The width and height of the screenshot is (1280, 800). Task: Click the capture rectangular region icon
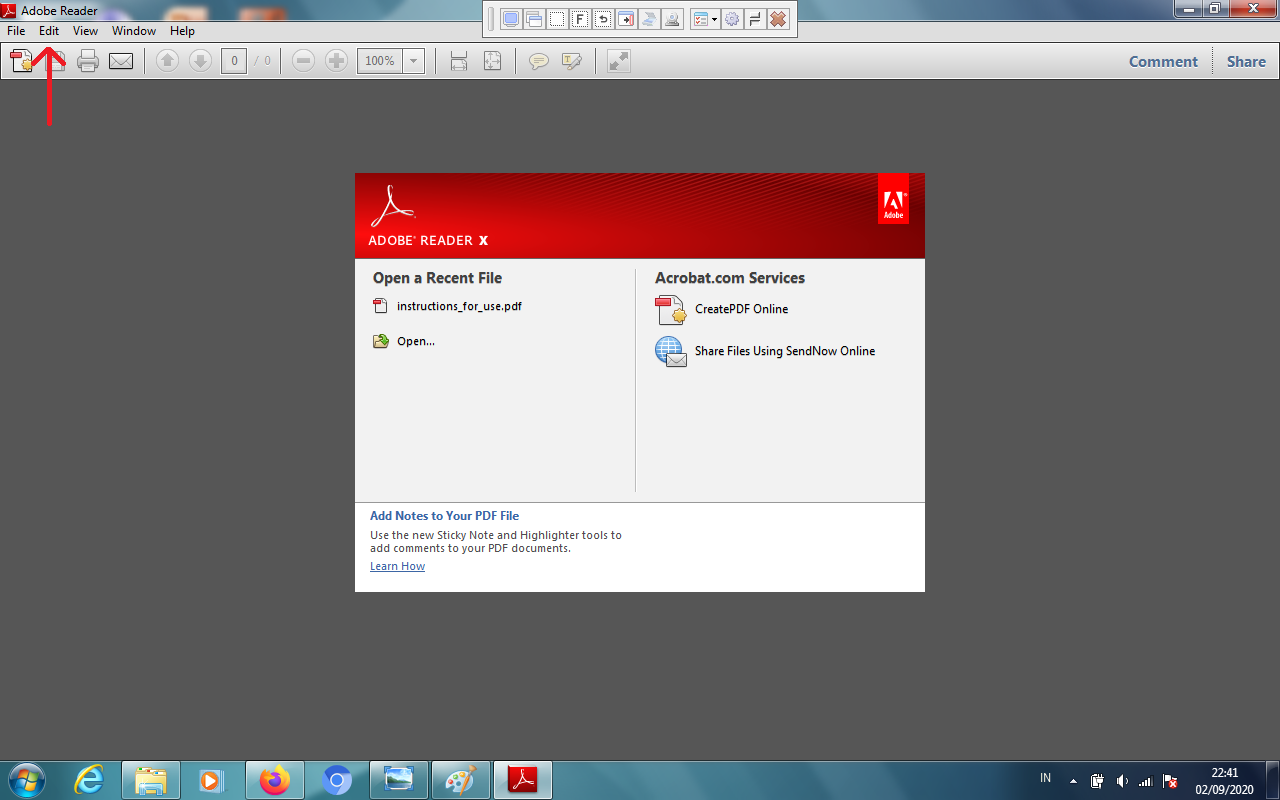click(557, 19)
